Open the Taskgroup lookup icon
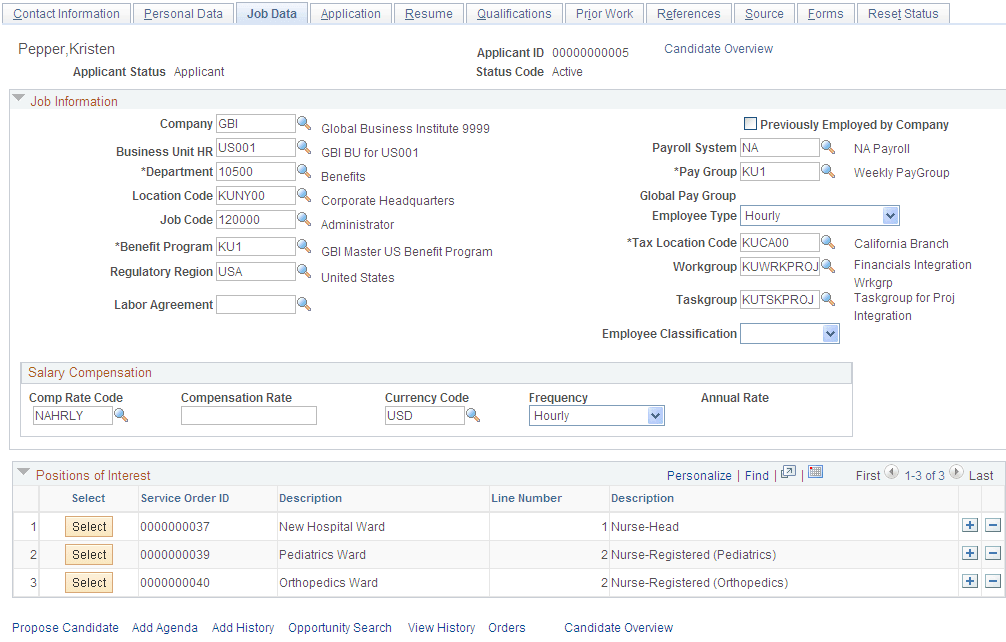The image size is (1006, 642). point(828,299)
